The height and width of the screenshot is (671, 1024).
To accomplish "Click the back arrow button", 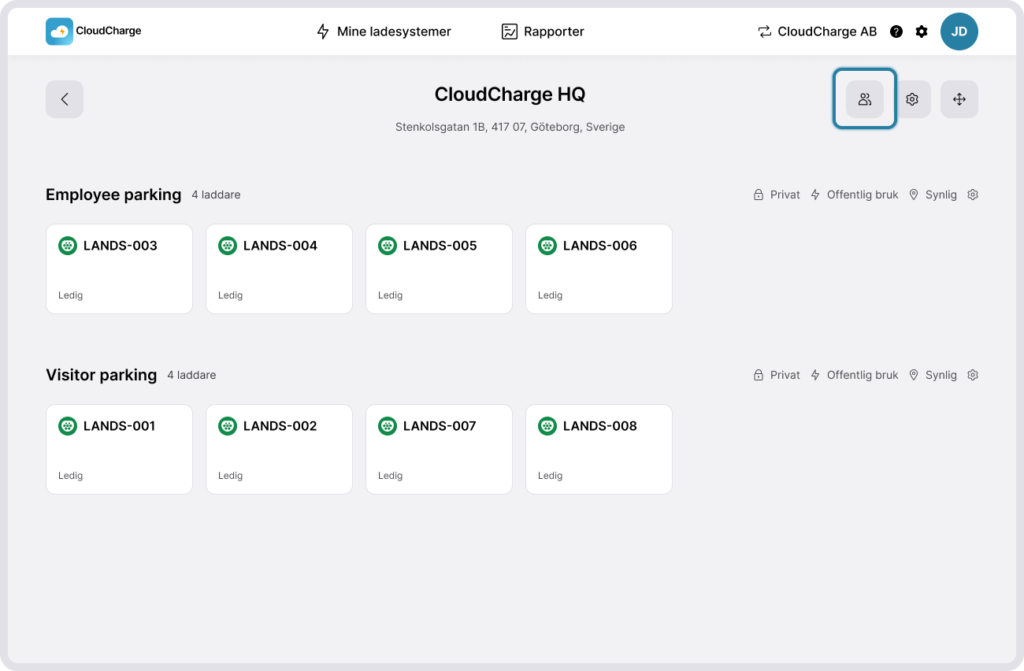I will (x=64, y=99).
